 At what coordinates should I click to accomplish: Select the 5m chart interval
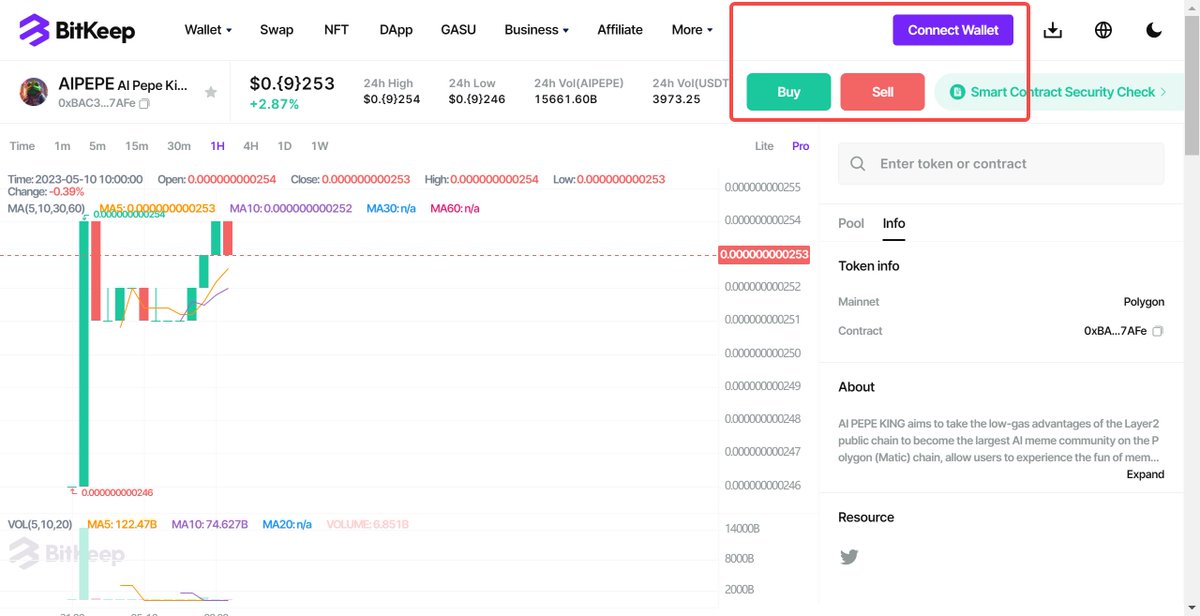point(97,146)
